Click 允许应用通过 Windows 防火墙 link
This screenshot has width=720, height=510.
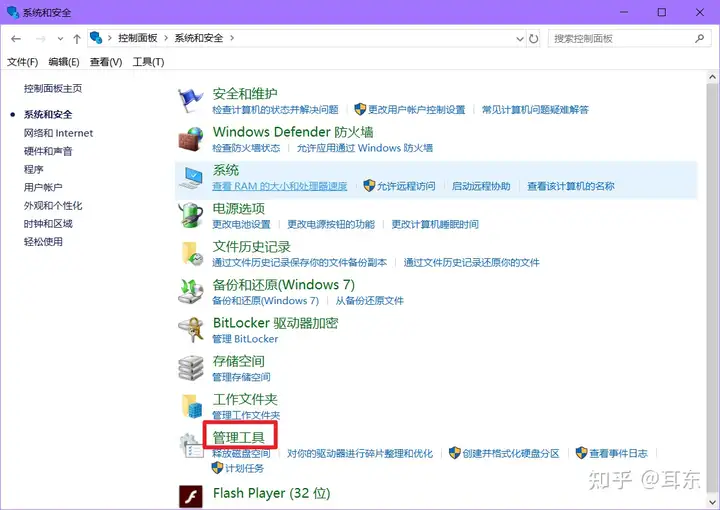click(365, 148)
